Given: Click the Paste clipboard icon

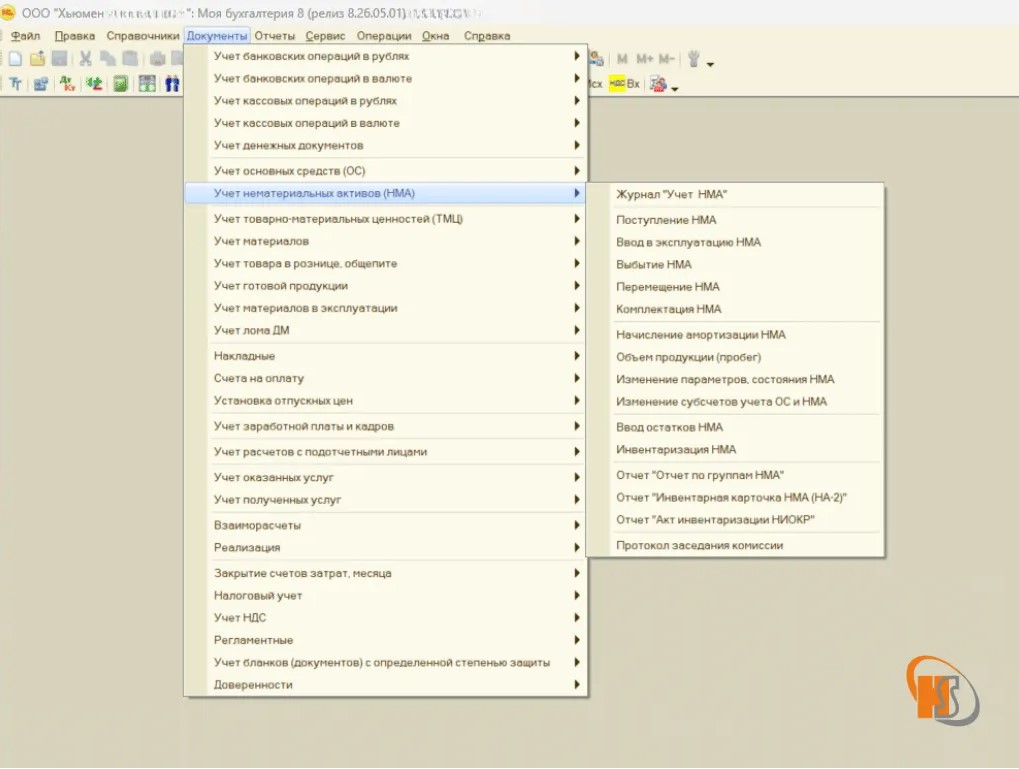Looking at the screenshot, I should pyautogui.click(x=130, y=59).
